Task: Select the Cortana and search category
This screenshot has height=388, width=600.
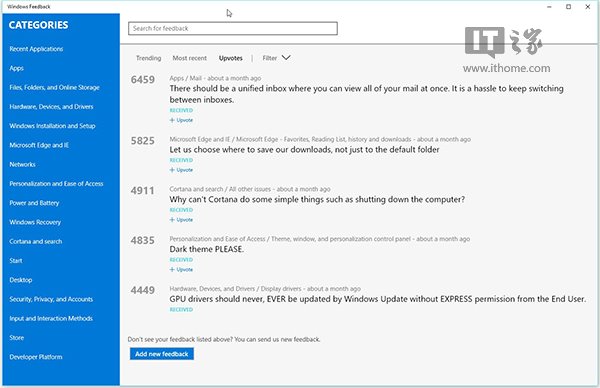Action: click(36, 241)
